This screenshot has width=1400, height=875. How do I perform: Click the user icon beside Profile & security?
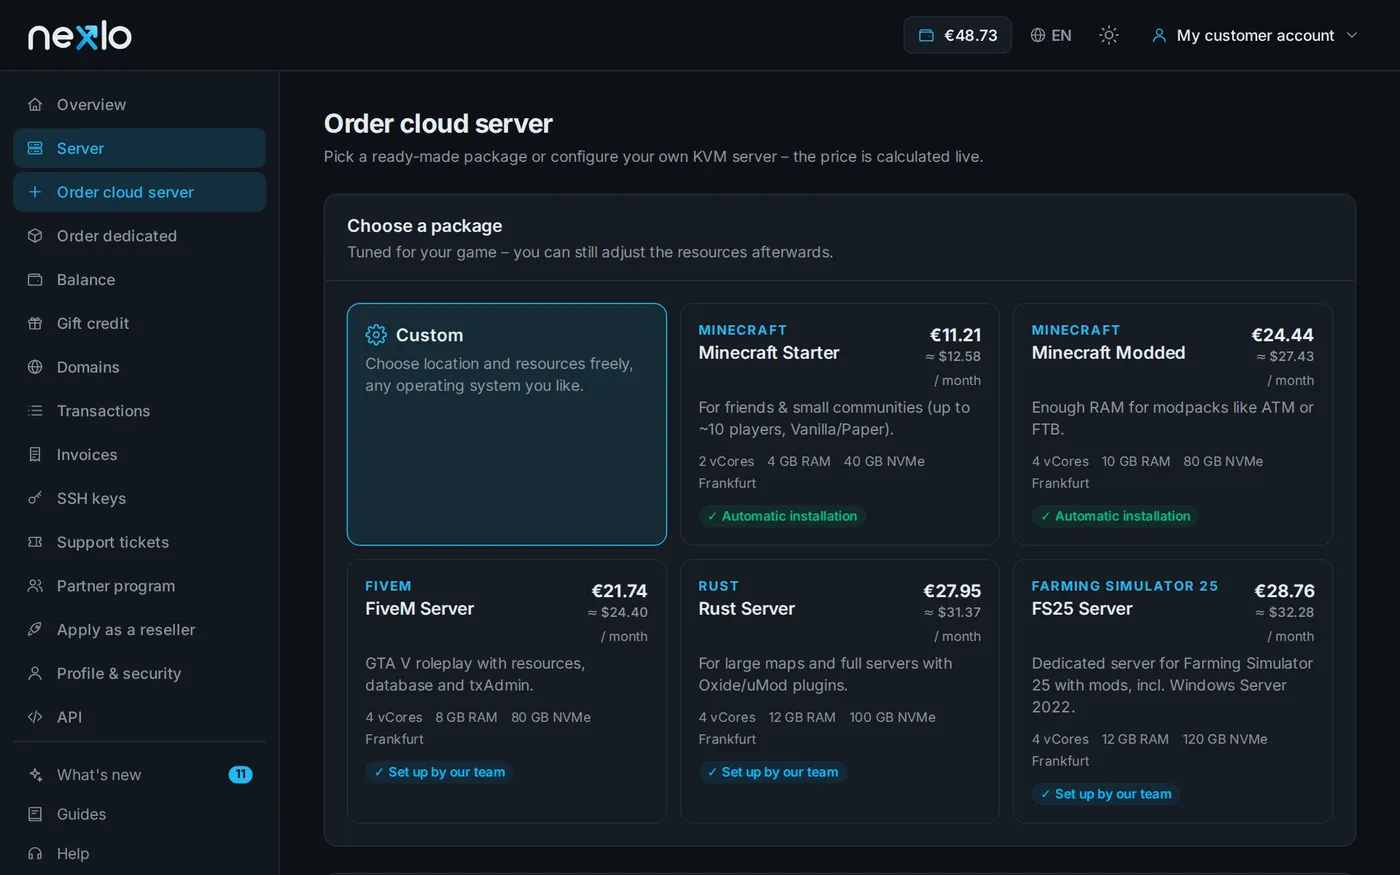coord(35,673)
